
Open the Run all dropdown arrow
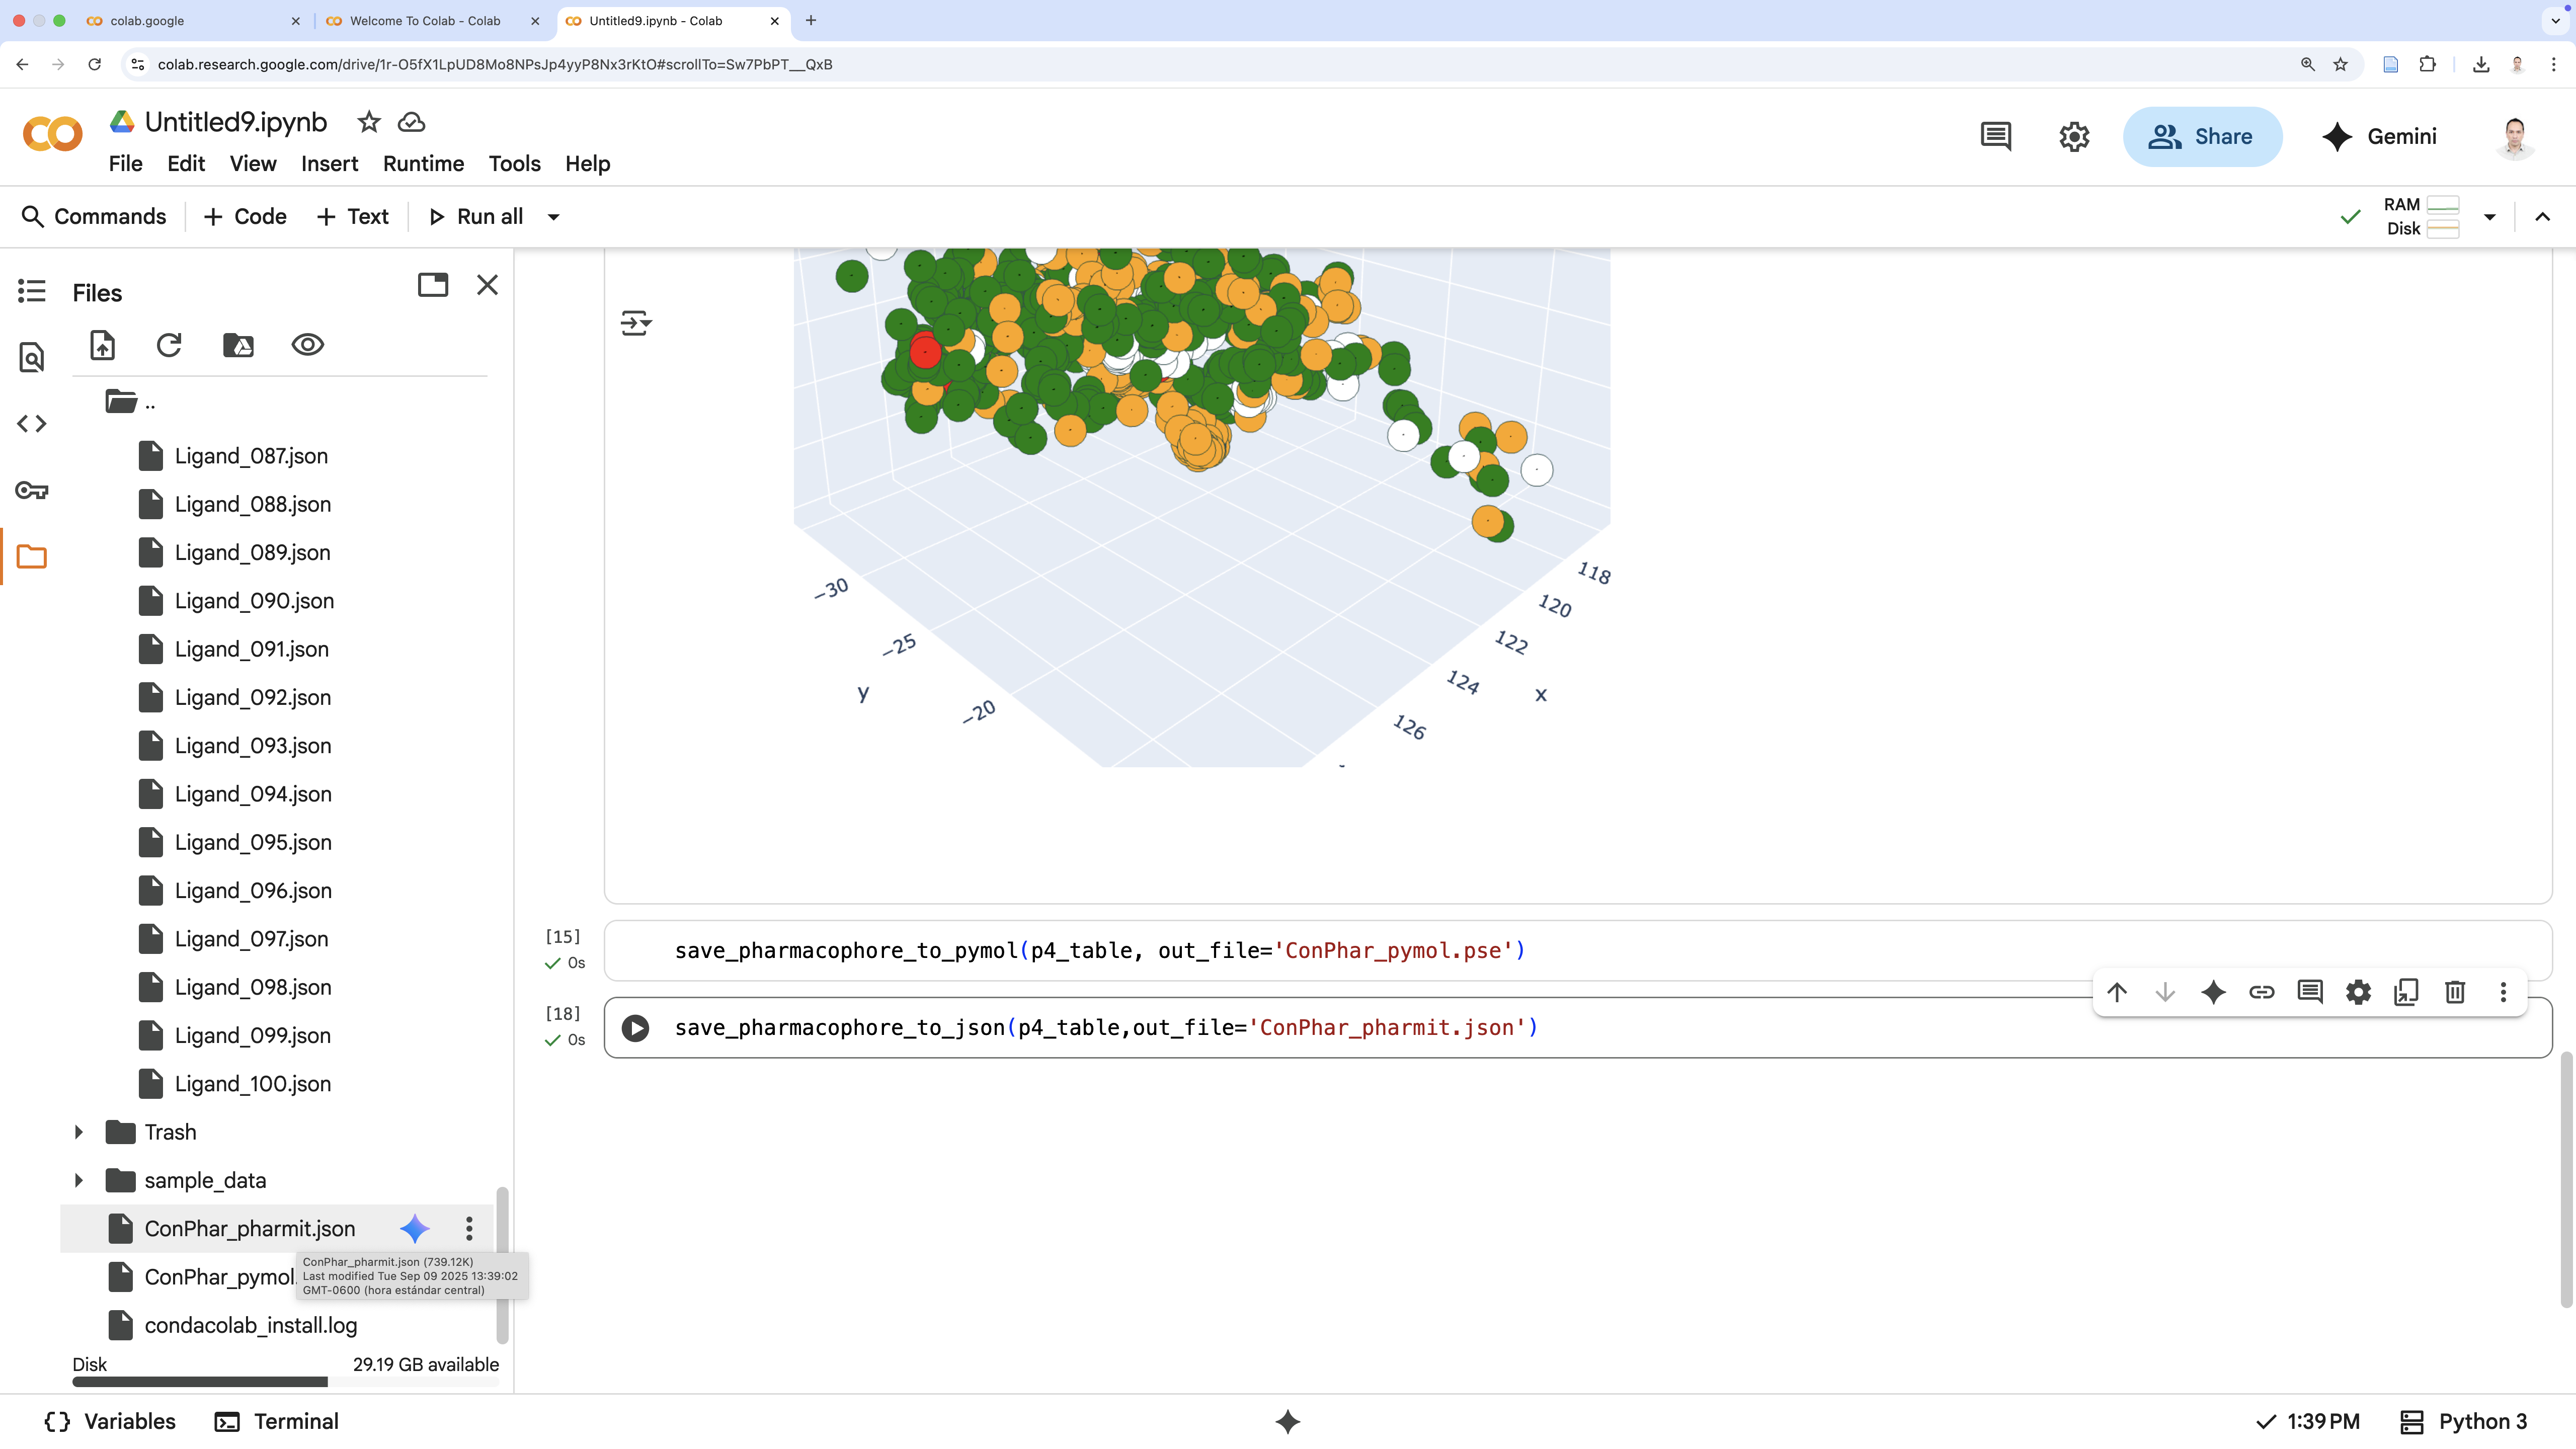tap(553, 217)
